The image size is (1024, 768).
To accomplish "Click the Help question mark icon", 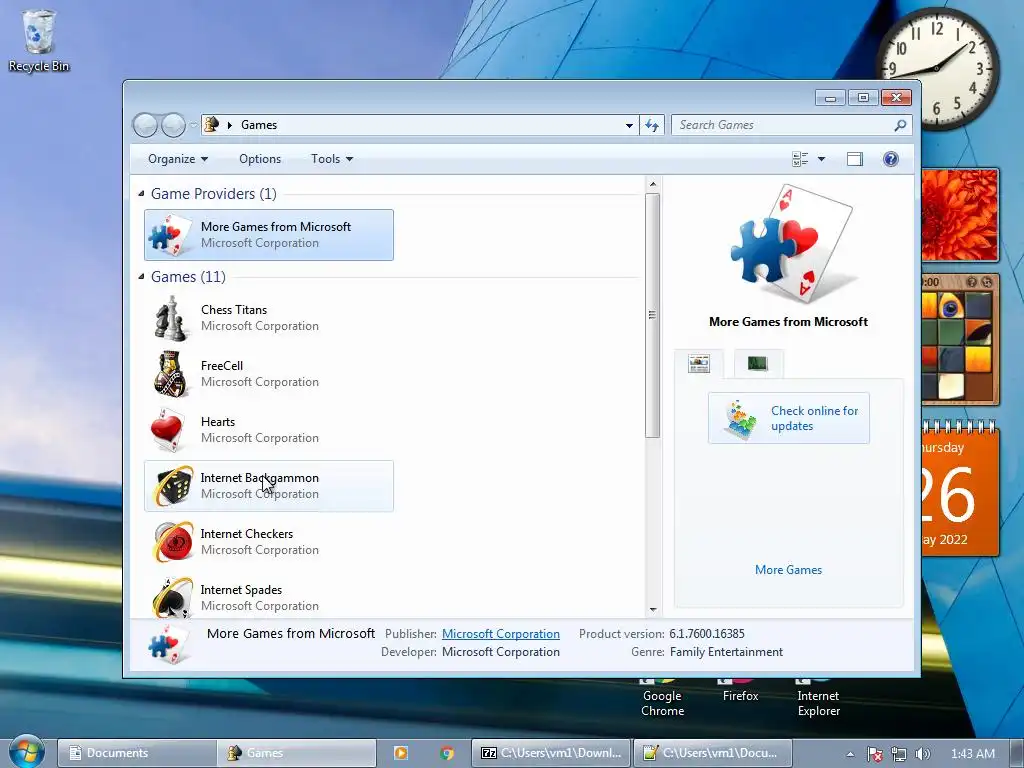I will tap(891, 159).
